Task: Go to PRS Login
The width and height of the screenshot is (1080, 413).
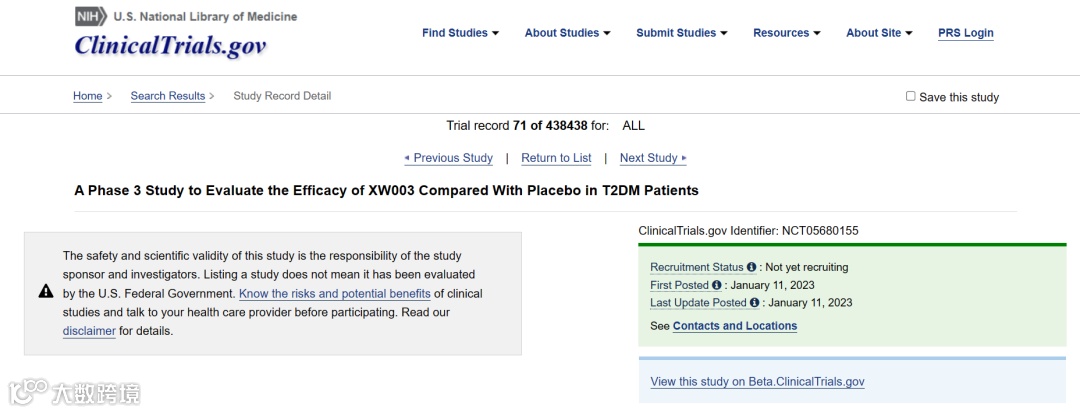Action: click(x=965, y=33)
